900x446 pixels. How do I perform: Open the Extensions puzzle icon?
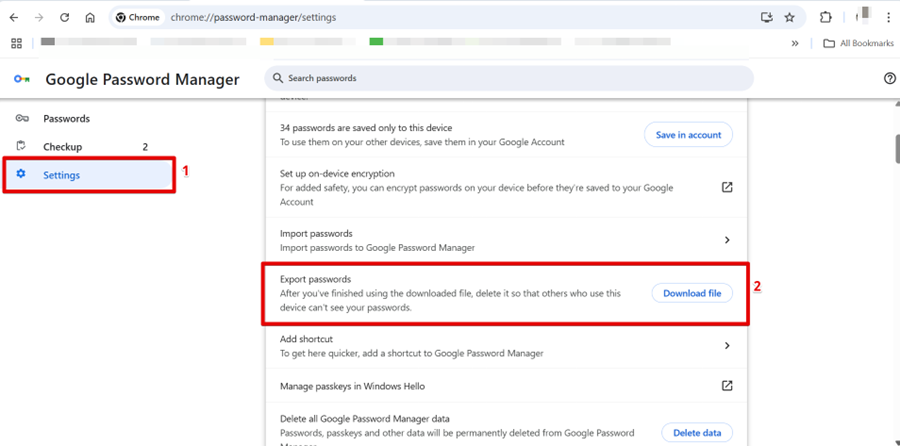(826, 17)
